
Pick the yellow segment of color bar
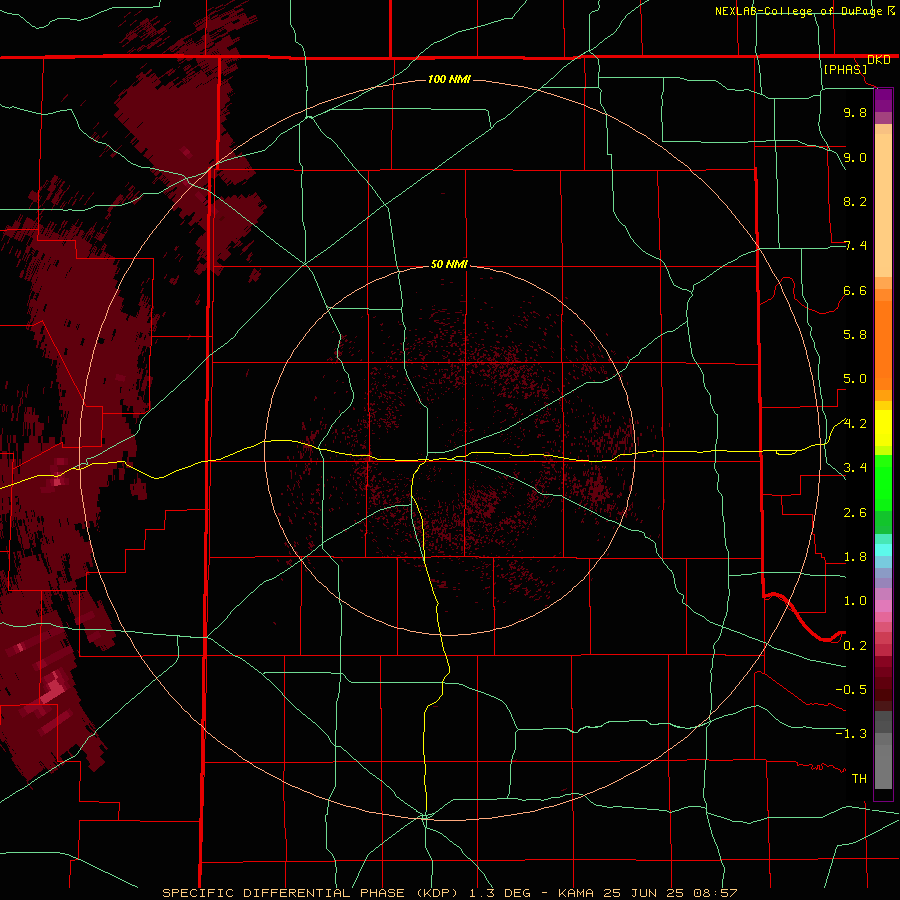883,428
